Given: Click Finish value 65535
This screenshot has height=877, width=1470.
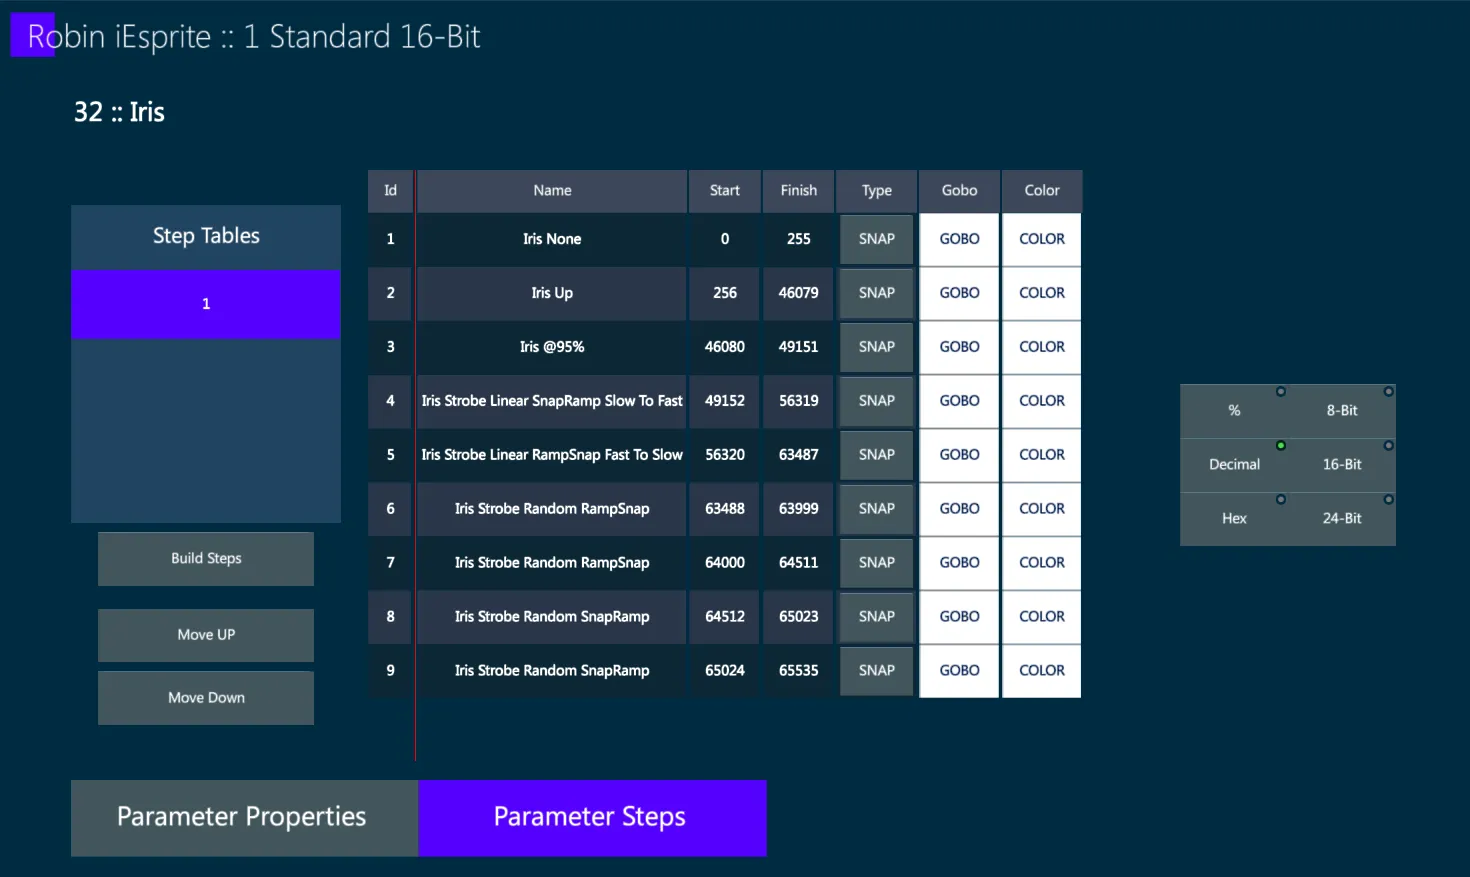Looking at the screenshot, I should [799, 671].
